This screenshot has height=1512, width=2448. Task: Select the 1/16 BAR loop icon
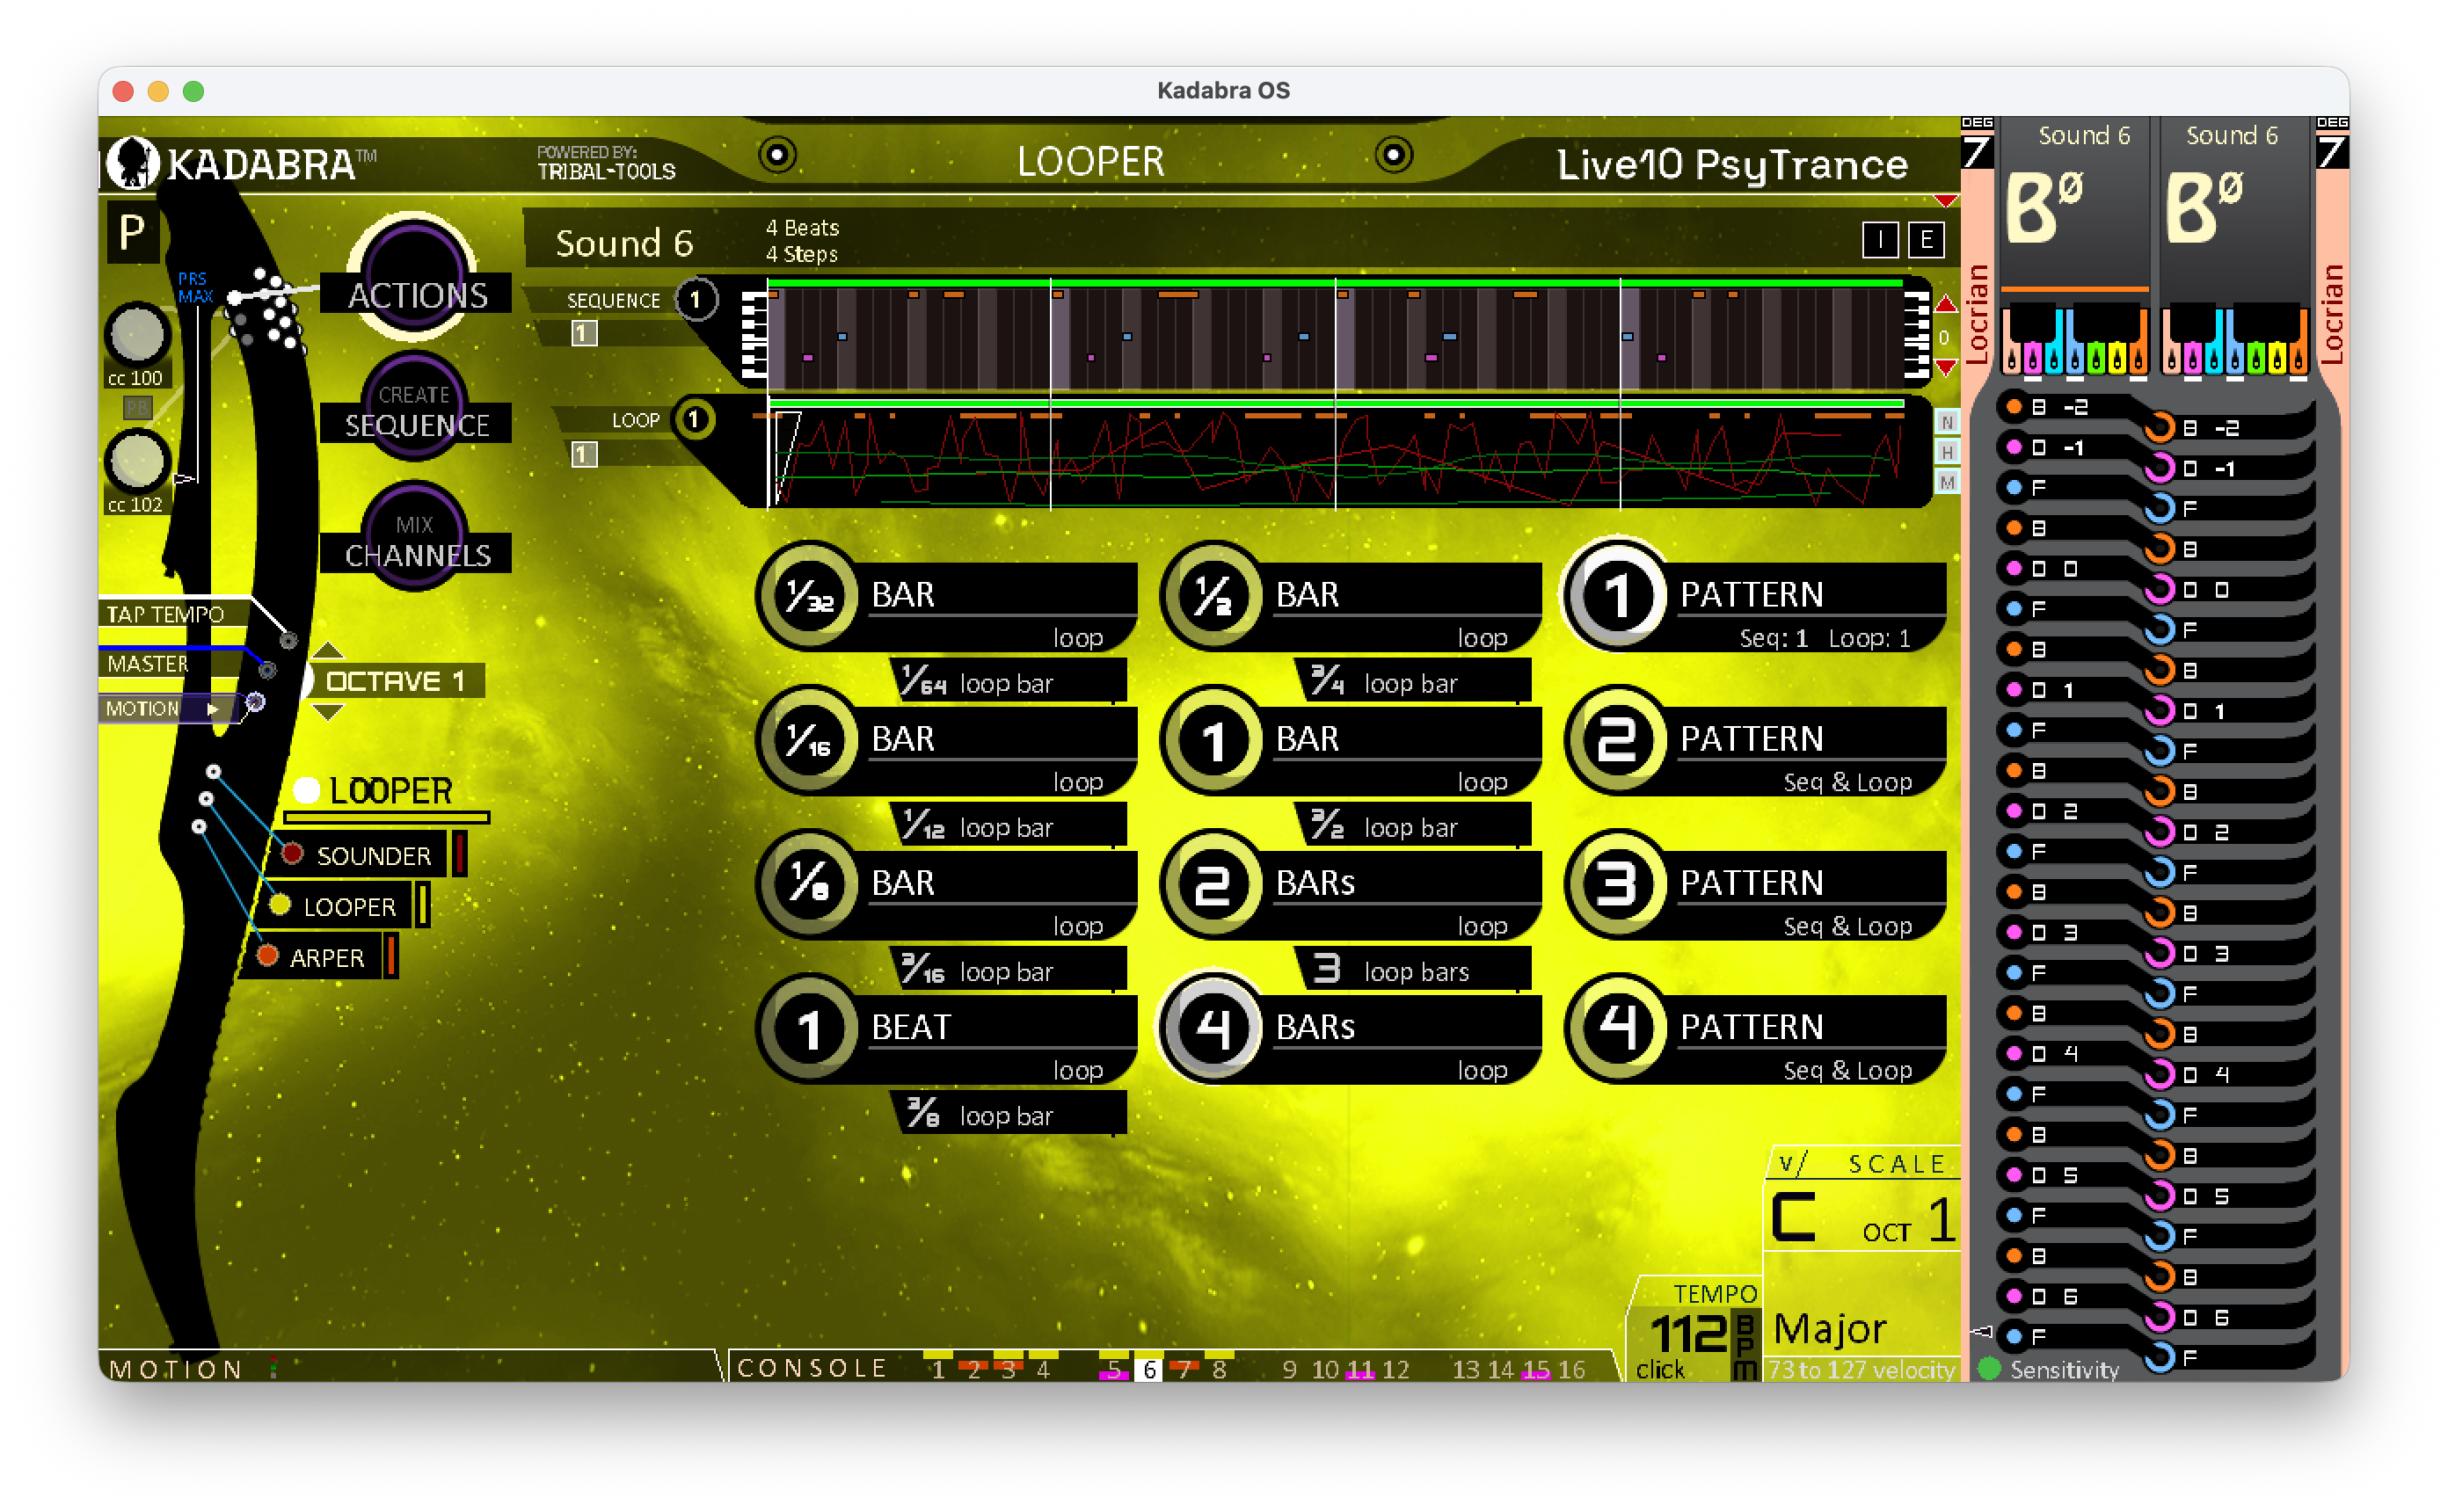click(809, 741)
